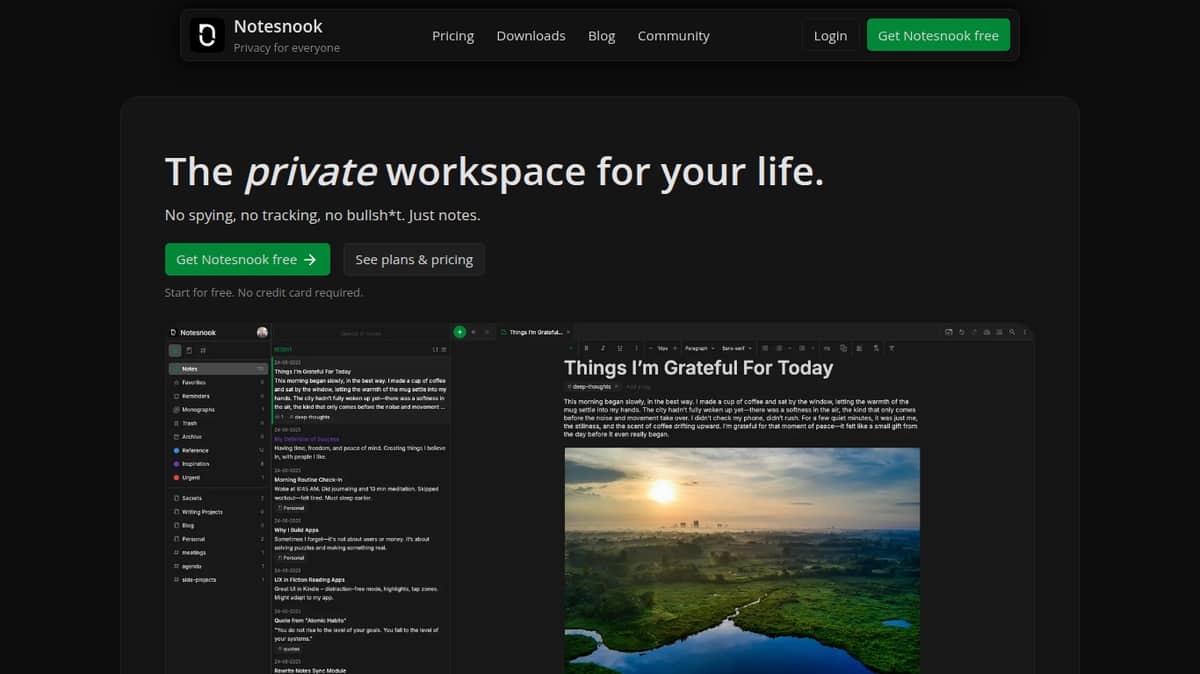This screenshot has width=1200, height=674.
Task: Open the Sans-serif font dropdown
Action: (x=737, y=348)
